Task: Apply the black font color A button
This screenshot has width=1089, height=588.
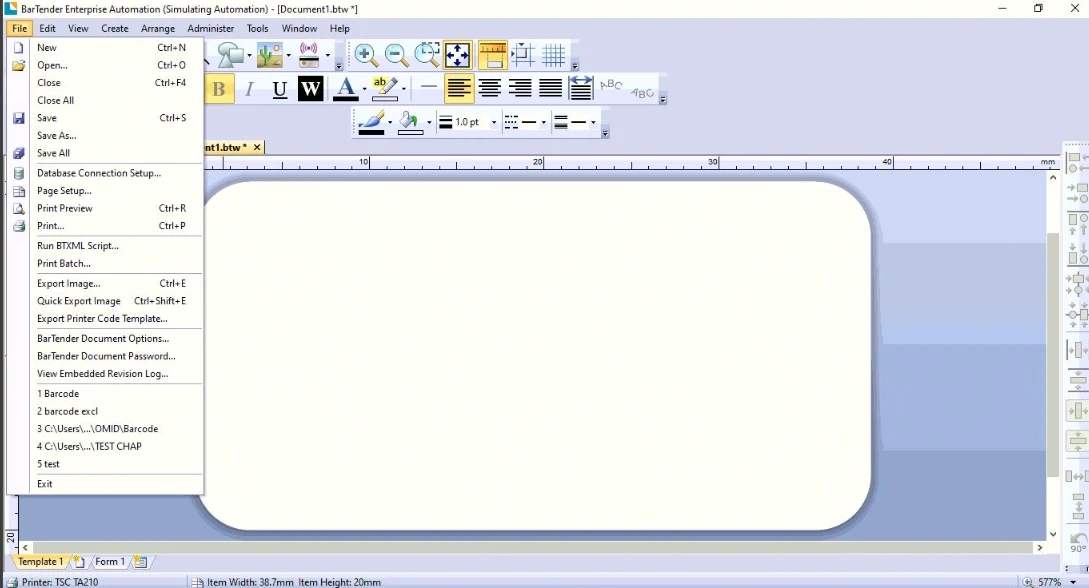Action: pyautogui.click(x=345, y=88)
